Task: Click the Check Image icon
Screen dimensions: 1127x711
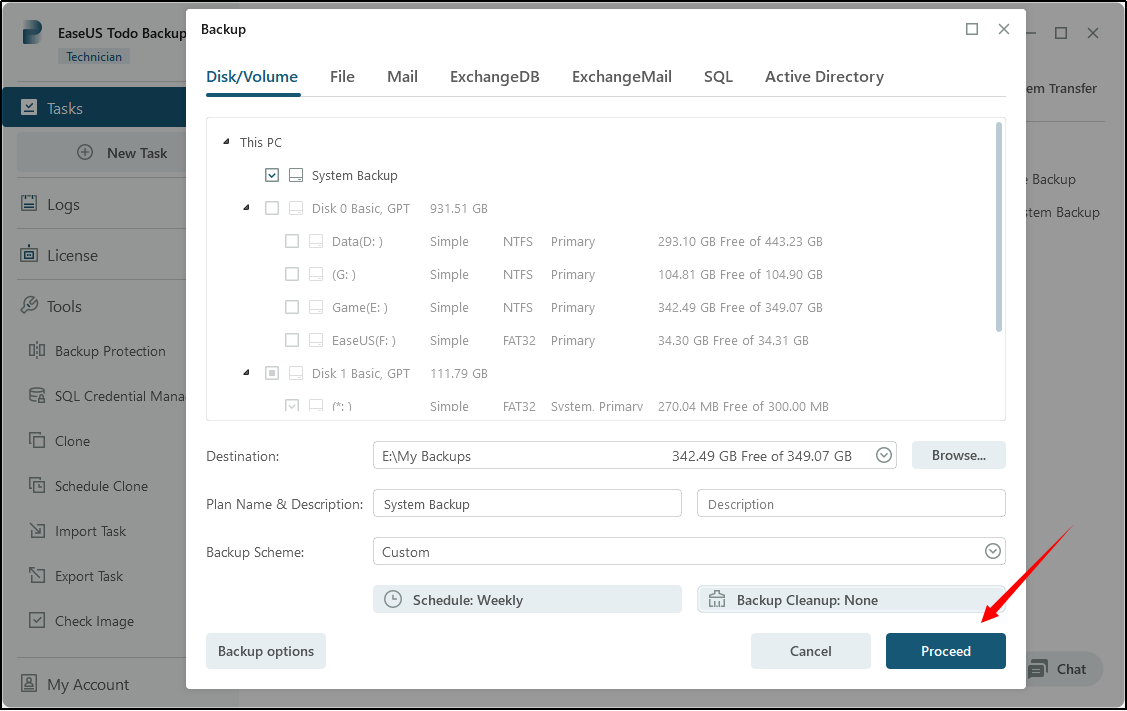Action: tap(37, 621)
